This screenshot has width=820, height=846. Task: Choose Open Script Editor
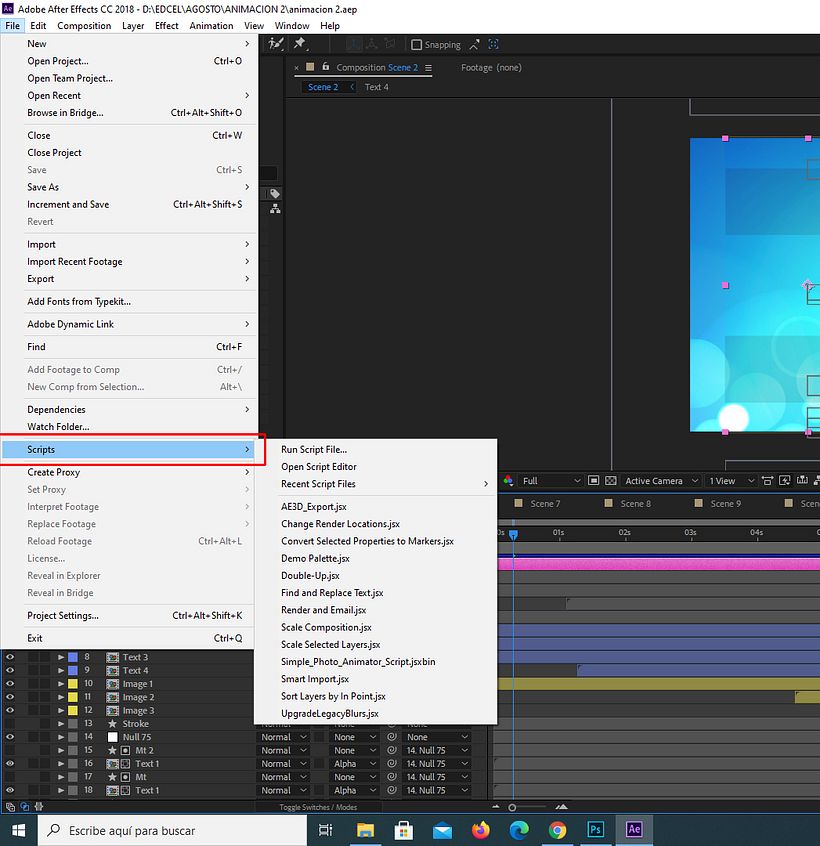pyautogui.click(x=319, y=467)
